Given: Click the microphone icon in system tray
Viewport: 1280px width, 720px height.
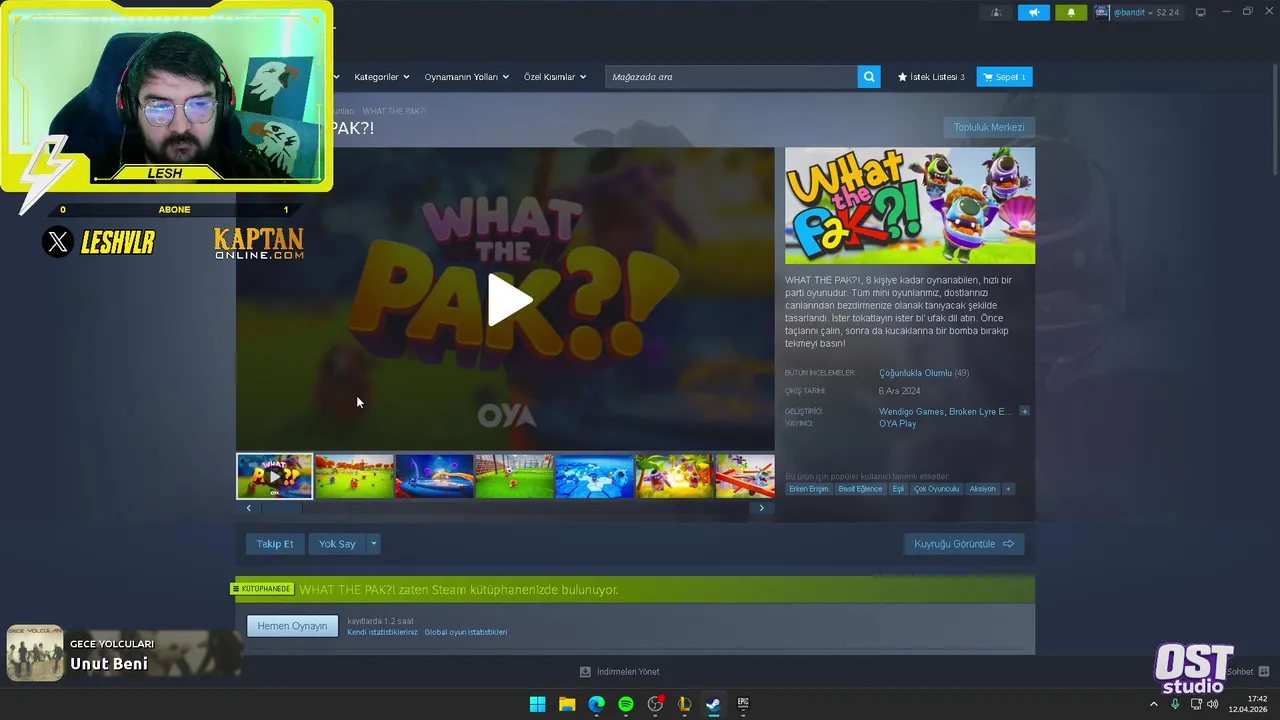Looking at the screenshot, I should (x=1175, y=704).
